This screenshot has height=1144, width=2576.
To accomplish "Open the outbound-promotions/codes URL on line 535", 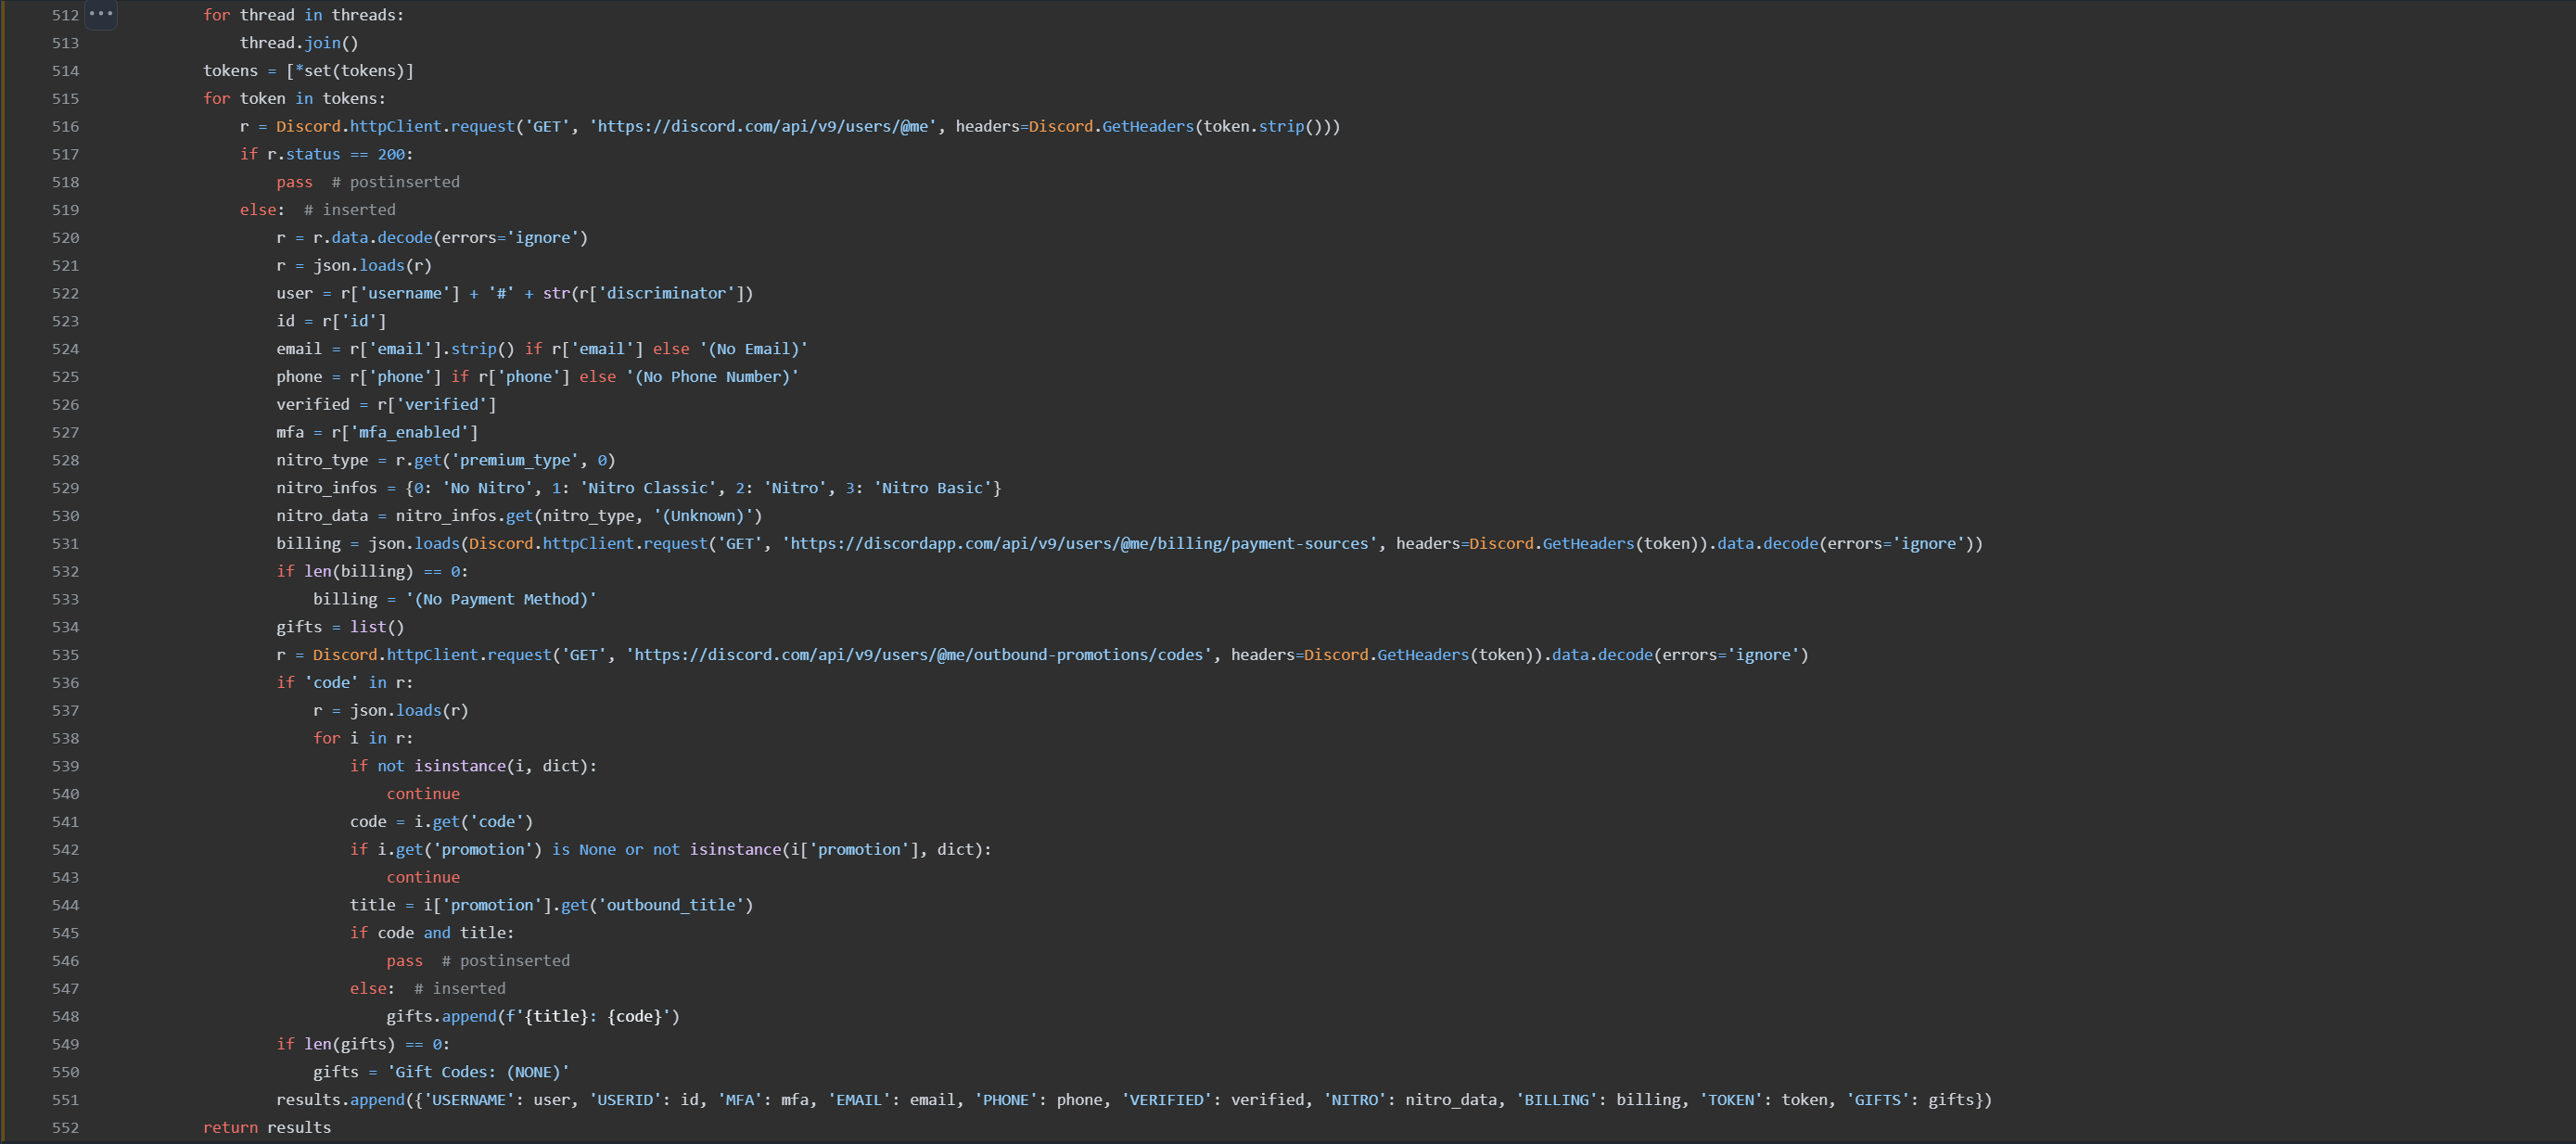I will 915,655.
